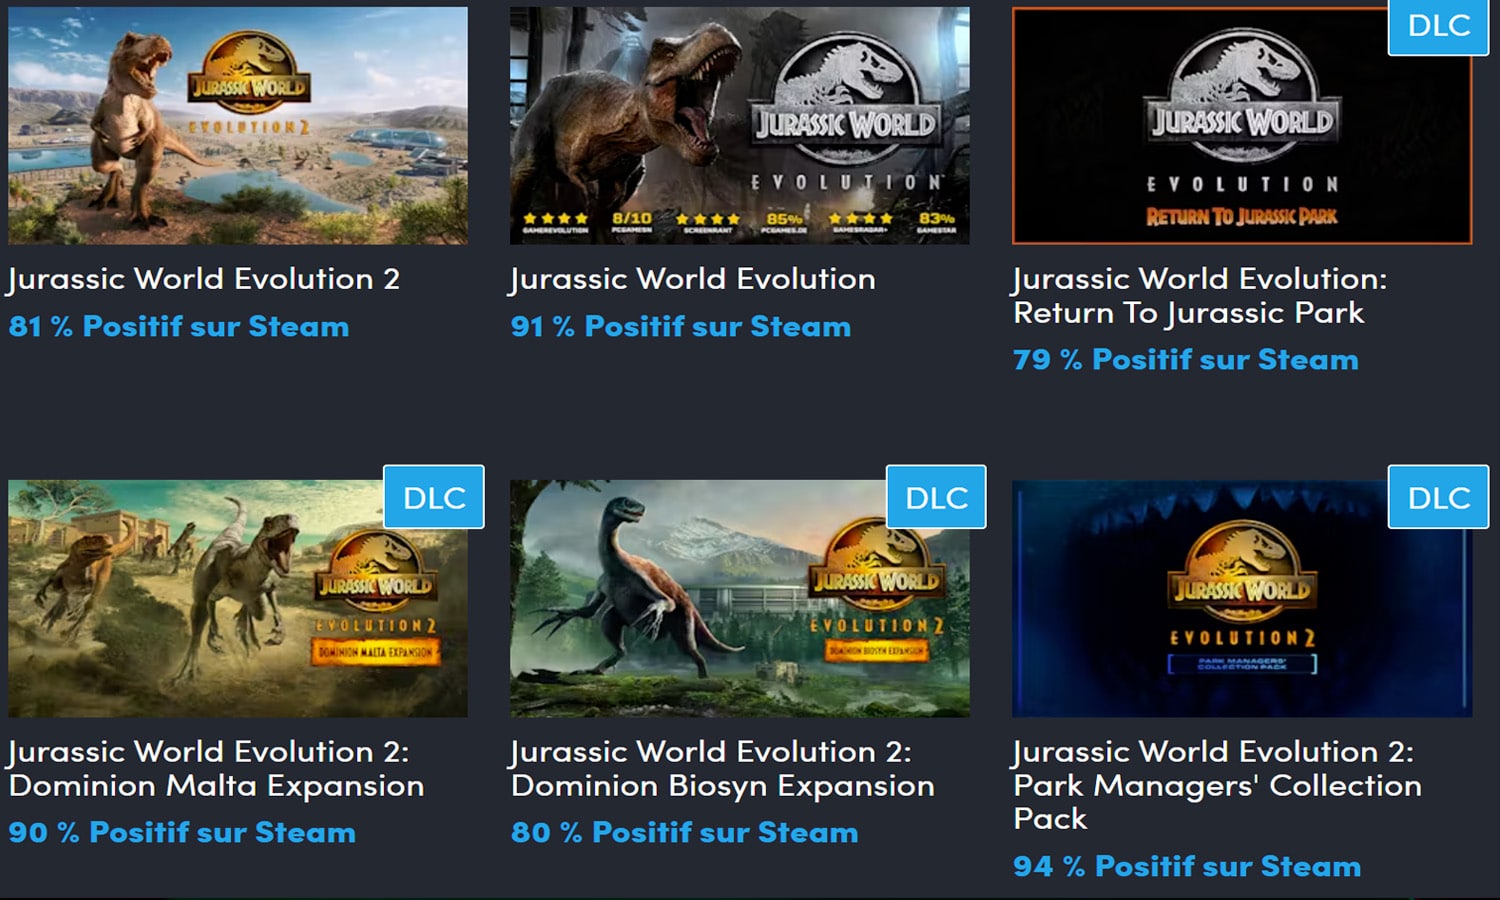Click the Jurassic World Evolution cover image
1500x900 pixels.
[x=739, y=124]
